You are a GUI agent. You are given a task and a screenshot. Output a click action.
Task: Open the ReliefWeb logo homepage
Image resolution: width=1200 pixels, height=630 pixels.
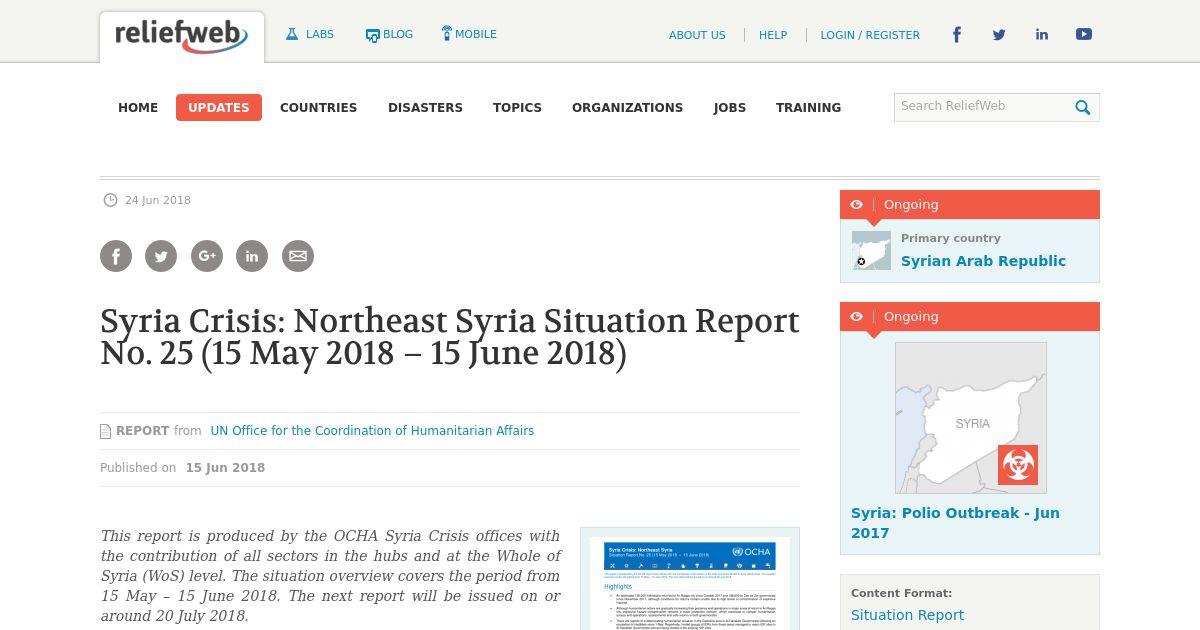click(x=181, y=37)
